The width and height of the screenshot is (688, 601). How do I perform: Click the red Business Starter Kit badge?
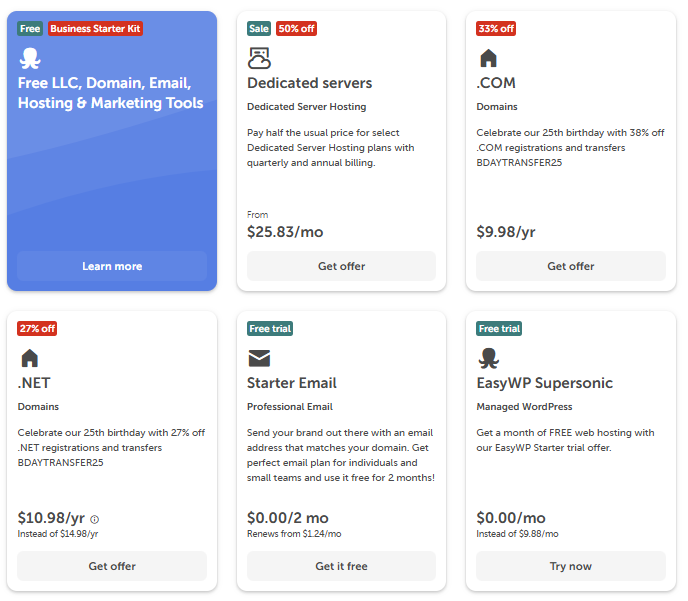96,29
